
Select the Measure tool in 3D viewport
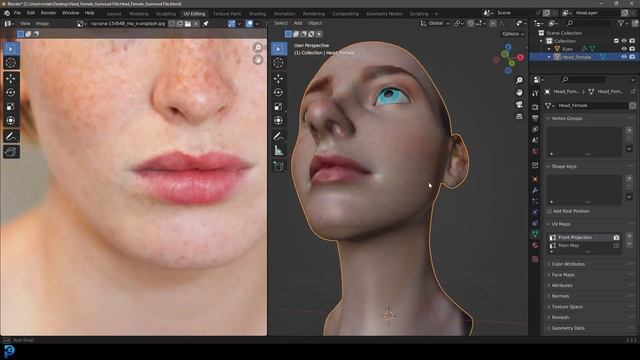coord(279,151)
